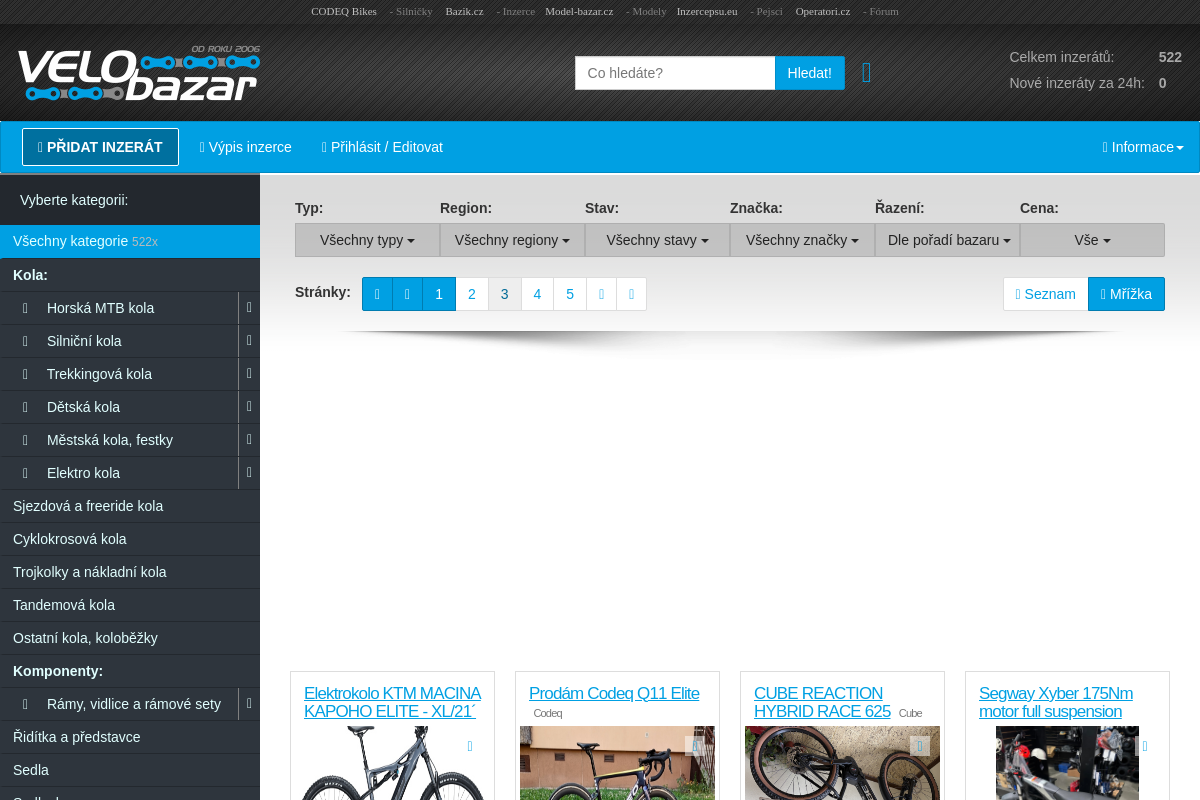Click icon before Dětská kola
Viewport: 1200px width, 800px height.
click(25, 407)
